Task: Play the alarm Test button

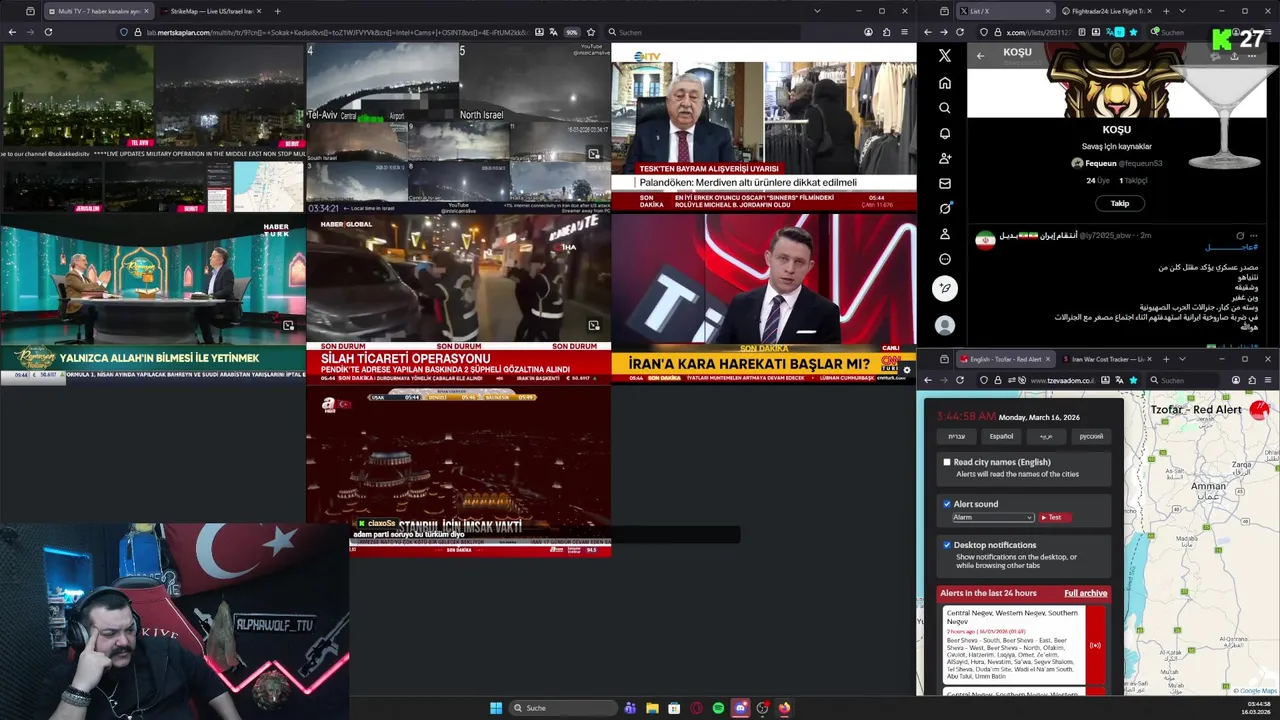Action: coord(1054,517)
